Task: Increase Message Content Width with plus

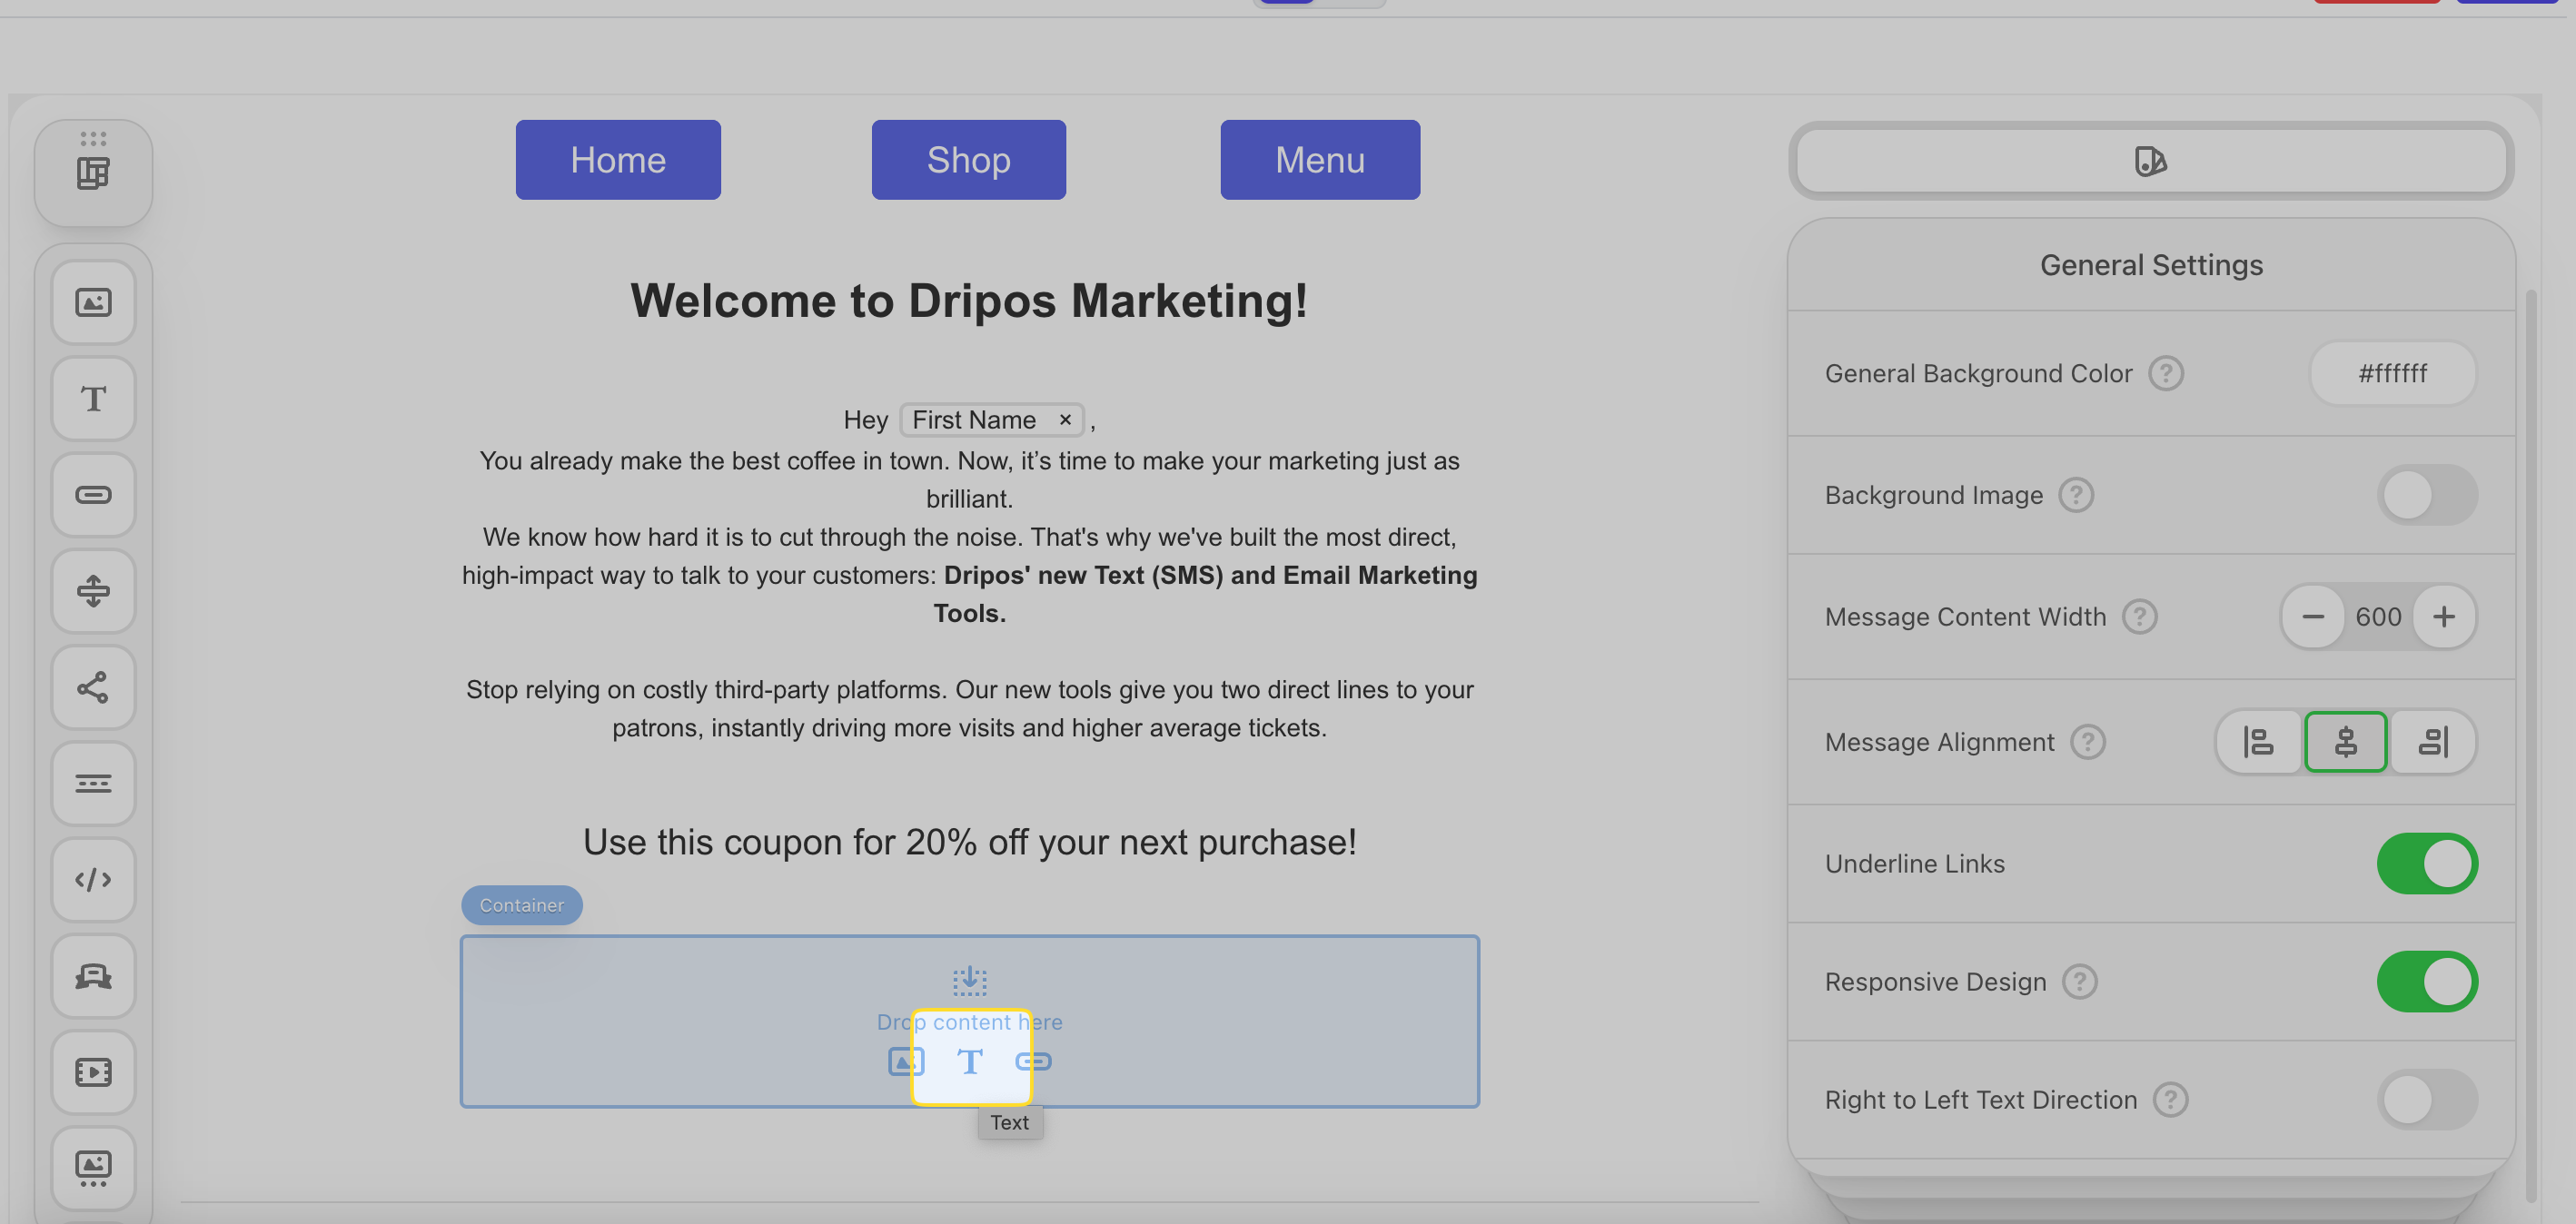Action: [x=2443, y=617]
